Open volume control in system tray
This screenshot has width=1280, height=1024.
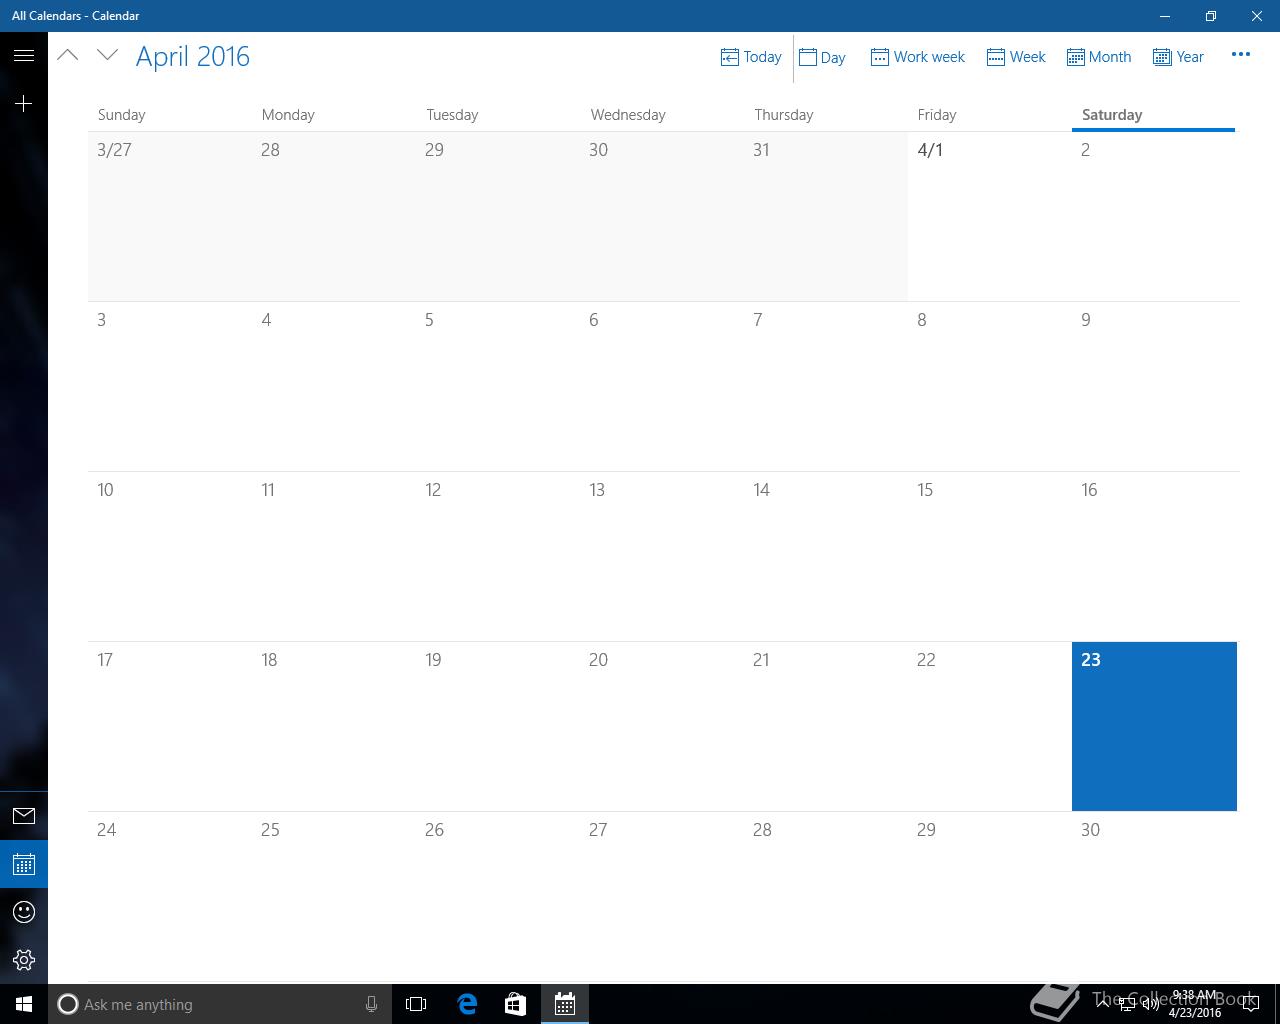1150,1004
